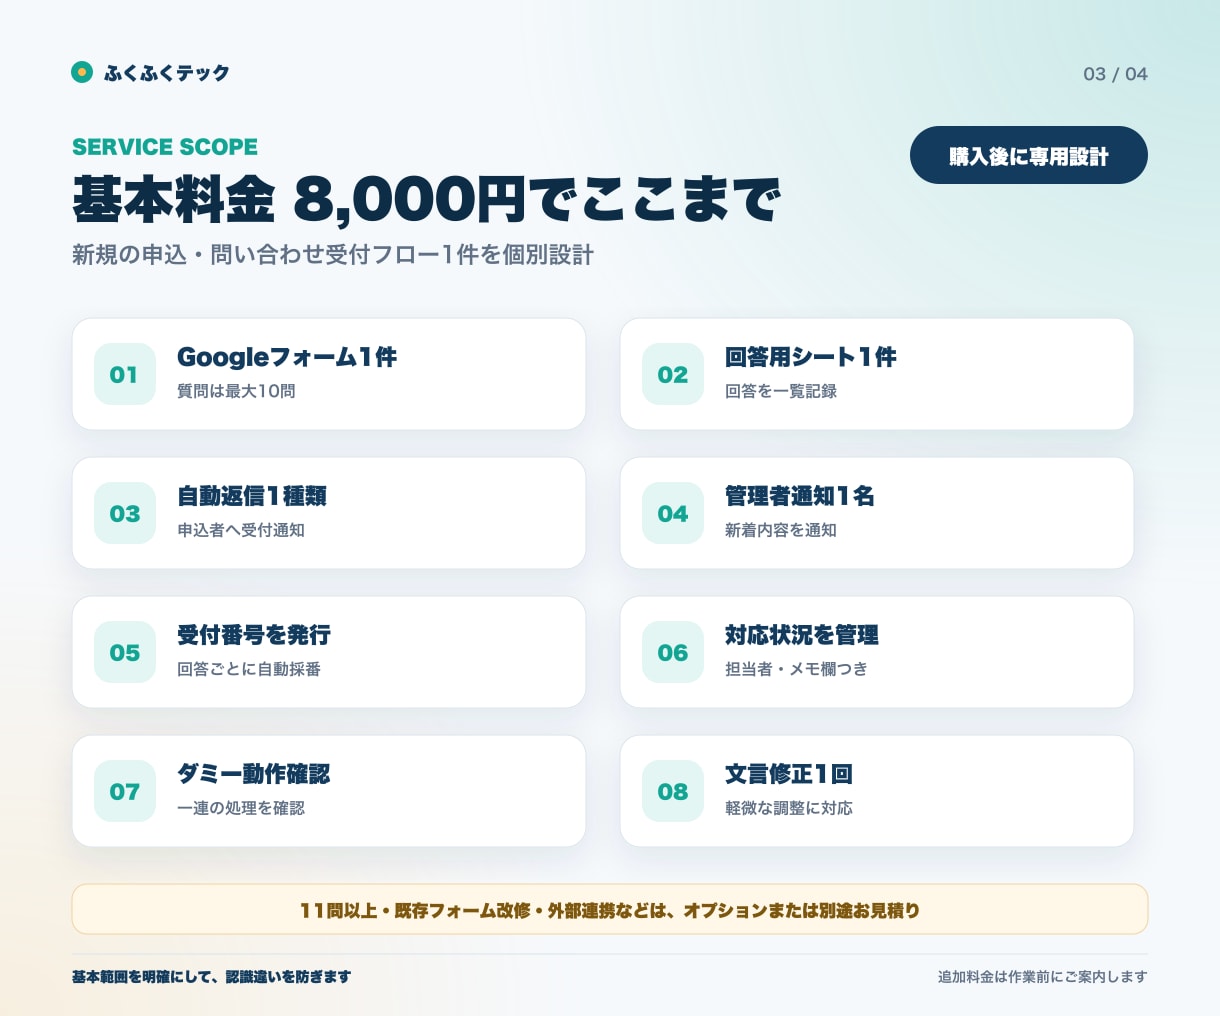Click the 06 number badge
Viewport: 1220px width, 1016px height.
[x=673, y=652]
